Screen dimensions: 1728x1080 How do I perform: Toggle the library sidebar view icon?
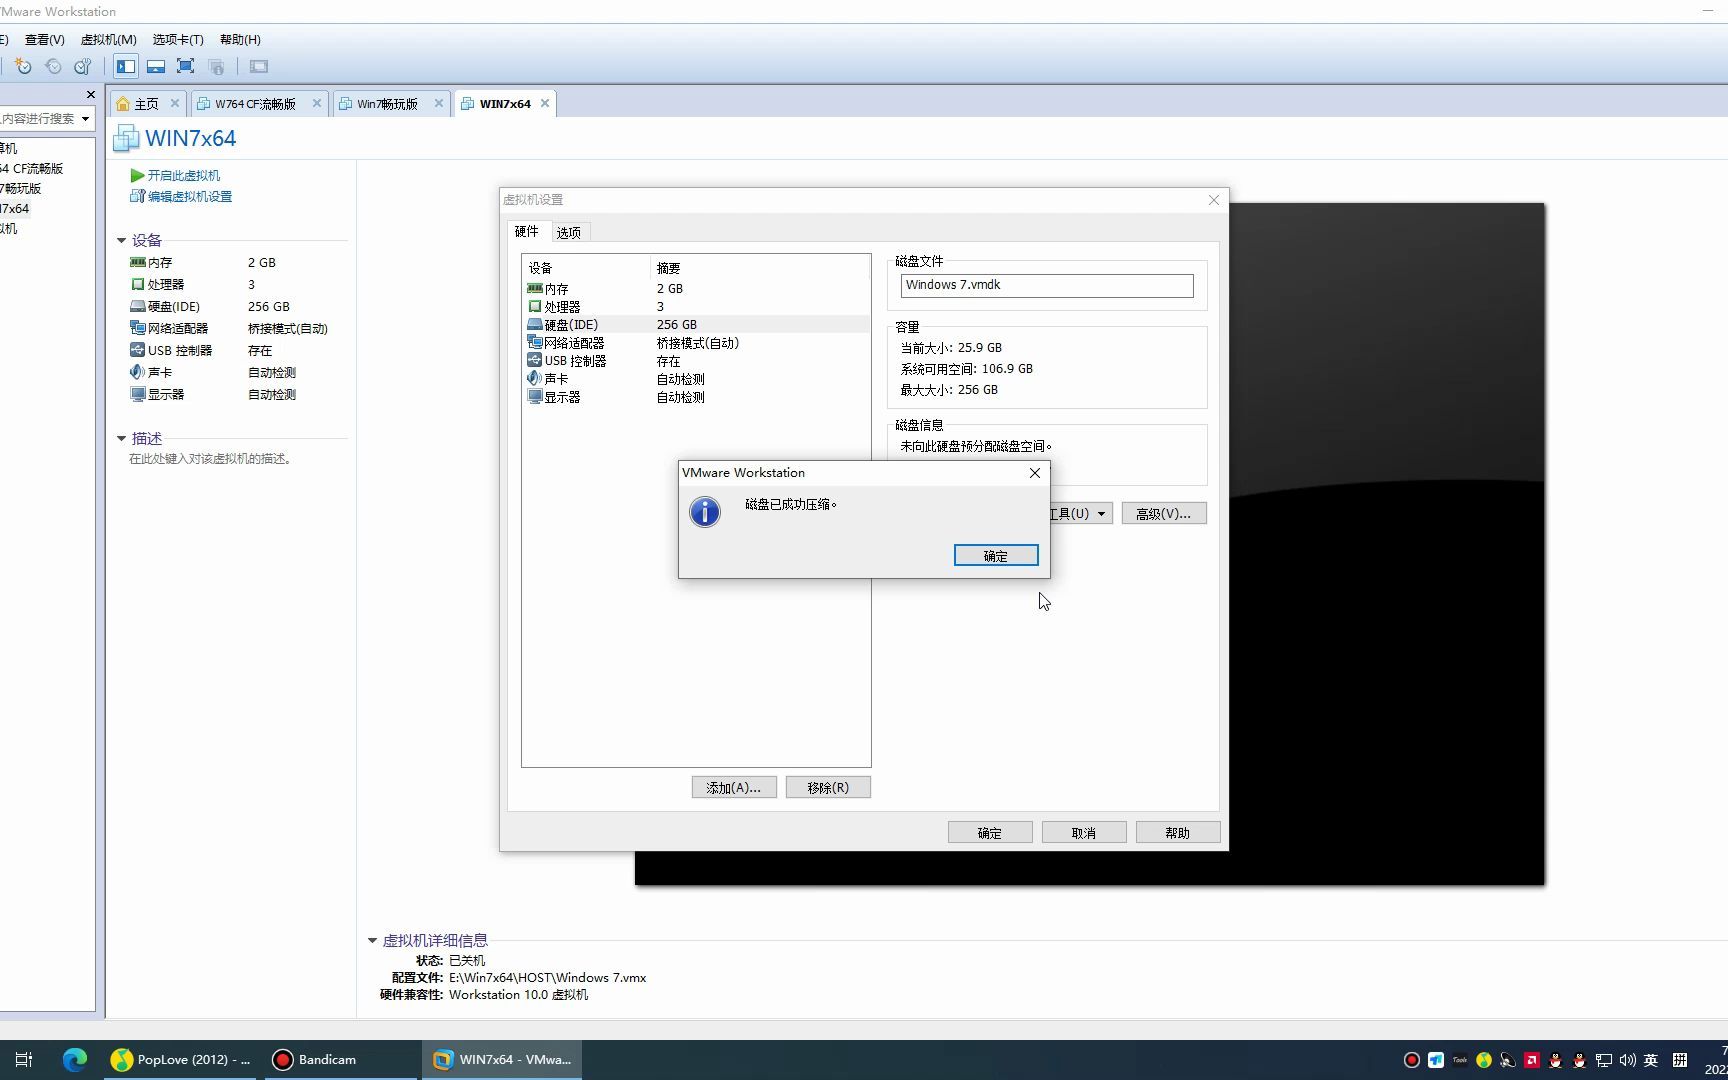click(126, 67)
